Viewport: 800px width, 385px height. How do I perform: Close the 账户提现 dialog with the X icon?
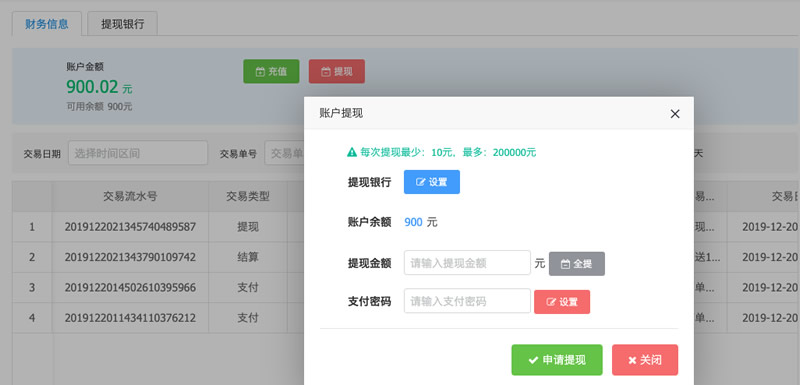tap(674, 114)
